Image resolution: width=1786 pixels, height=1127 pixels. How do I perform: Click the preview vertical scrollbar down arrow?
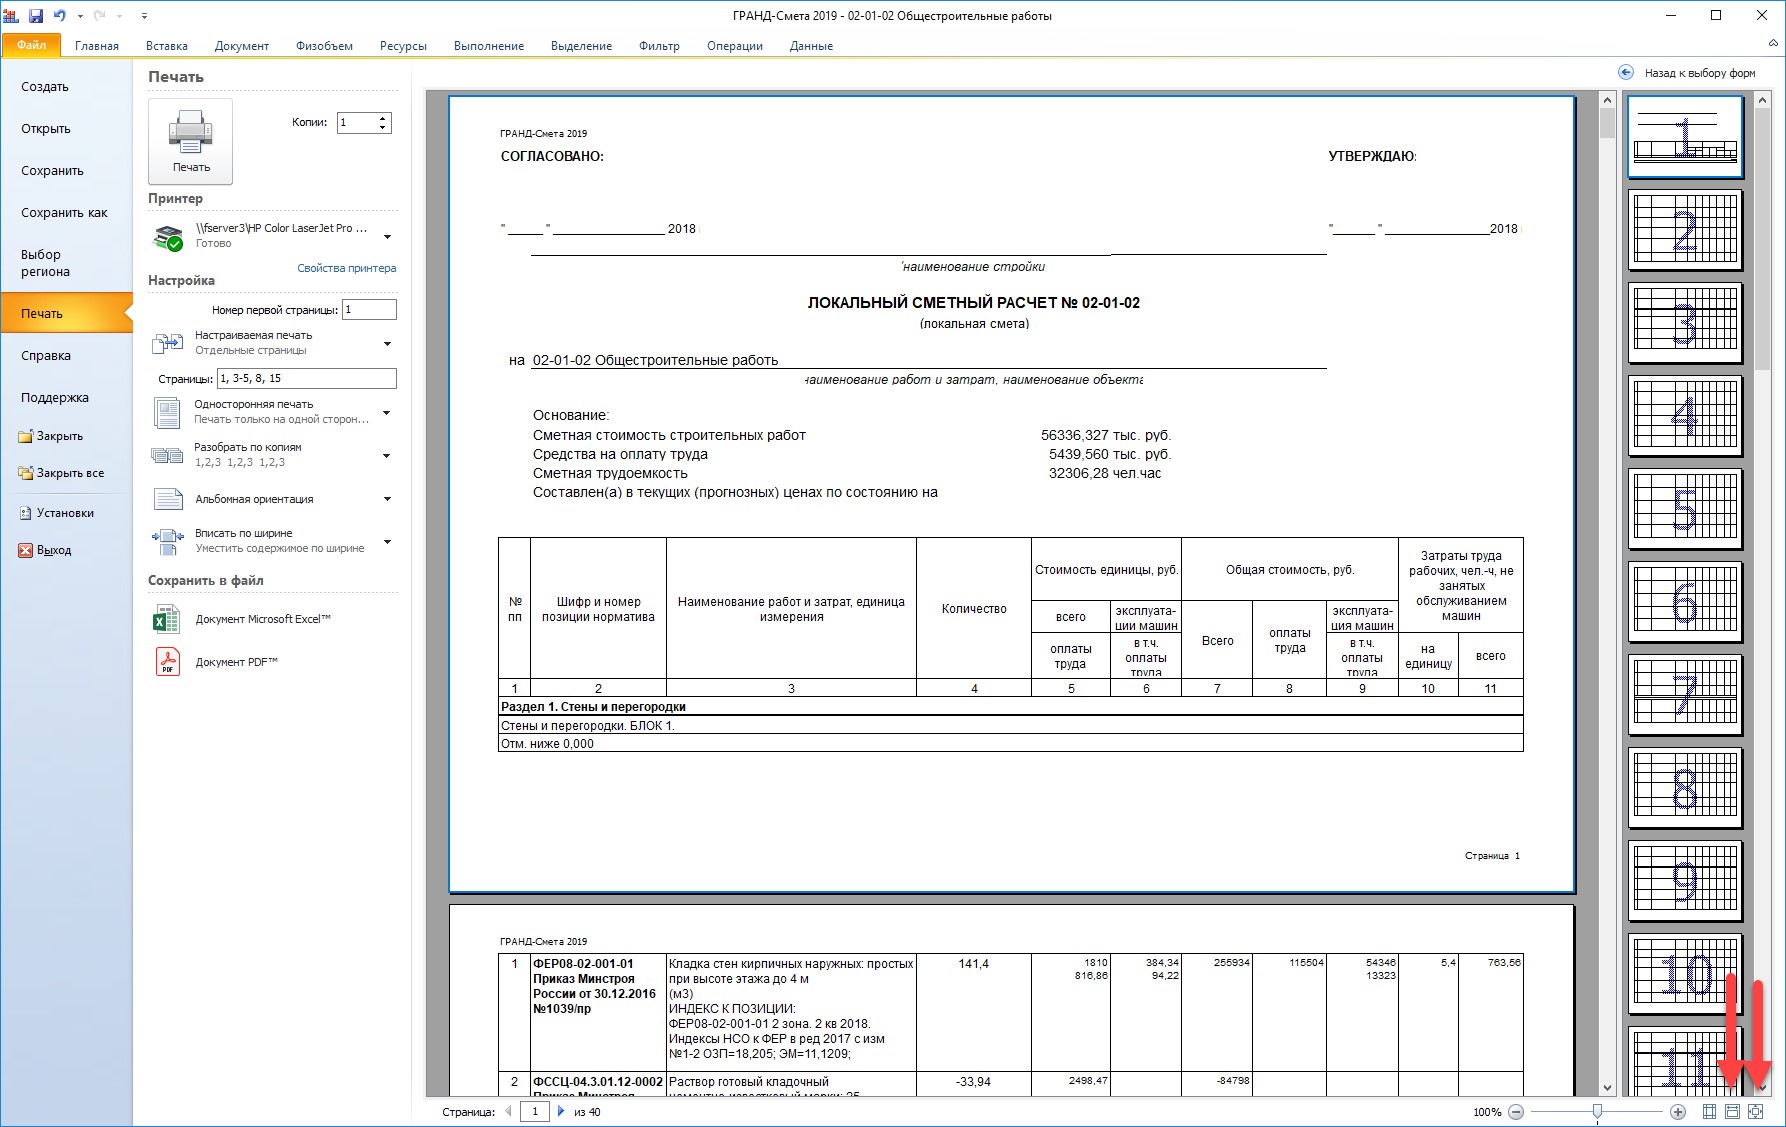pos(1607,1088)
